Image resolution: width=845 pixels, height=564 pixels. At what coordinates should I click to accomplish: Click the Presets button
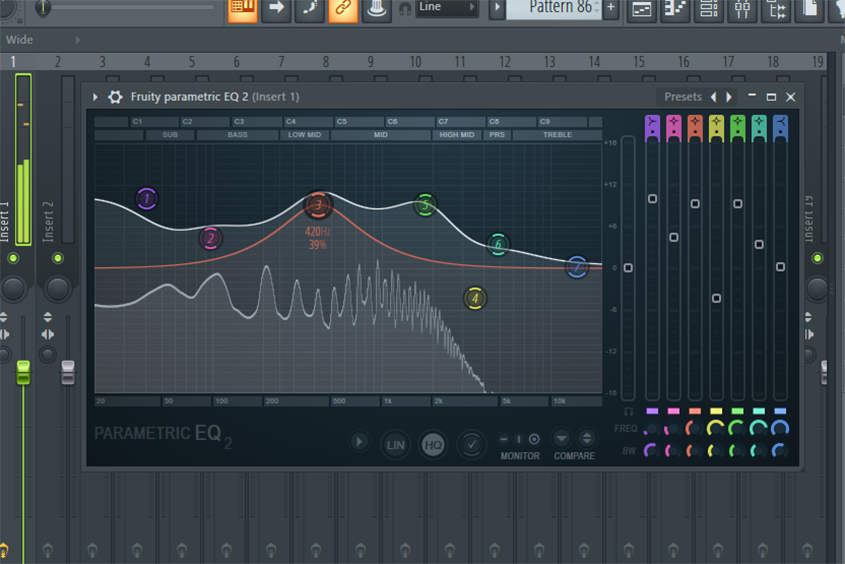pos(682,97)
